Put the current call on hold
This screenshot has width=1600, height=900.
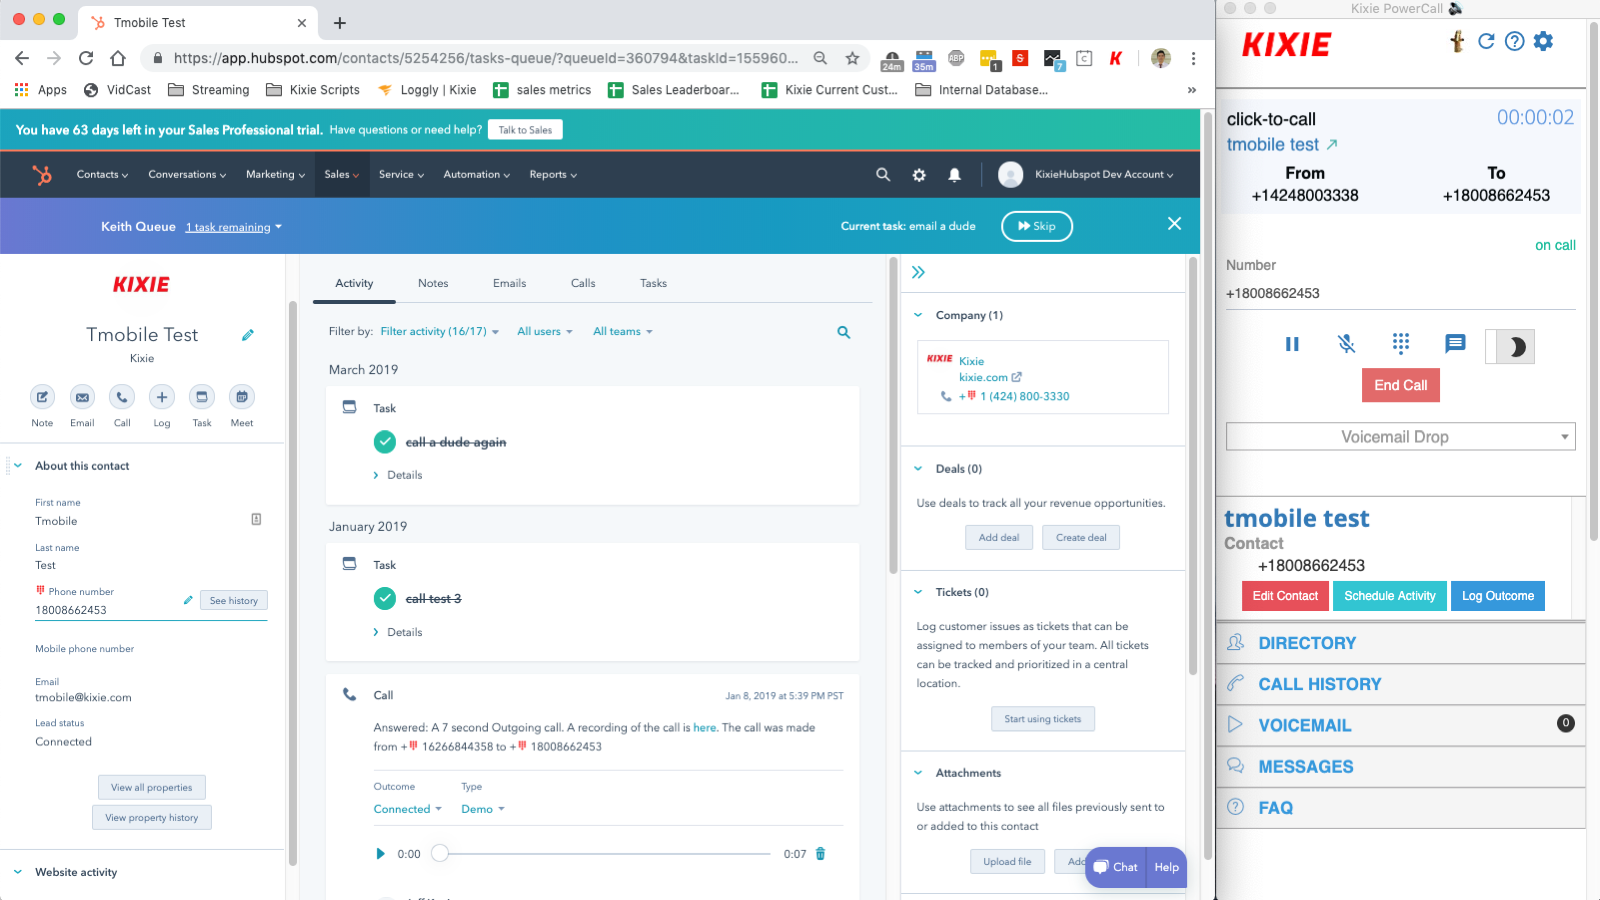(1291, 343)
